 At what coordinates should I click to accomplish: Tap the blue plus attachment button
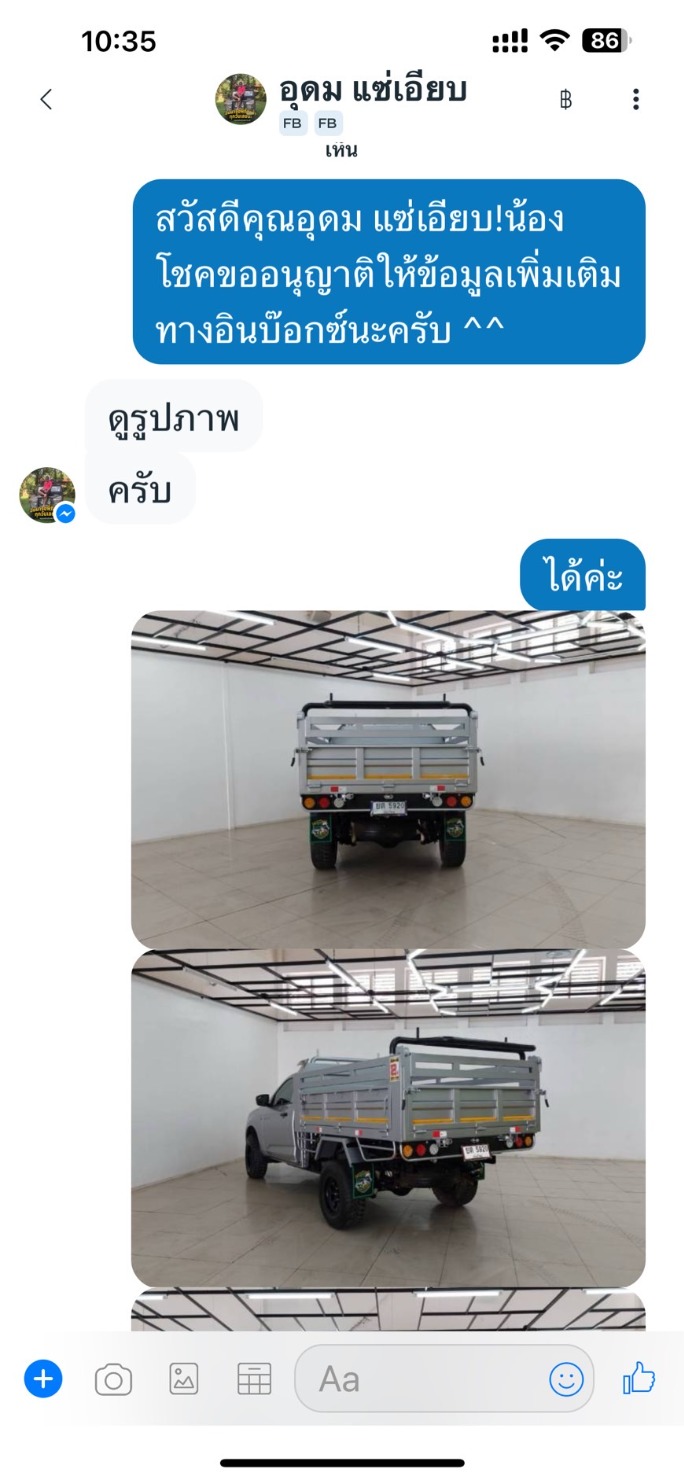43,1380
